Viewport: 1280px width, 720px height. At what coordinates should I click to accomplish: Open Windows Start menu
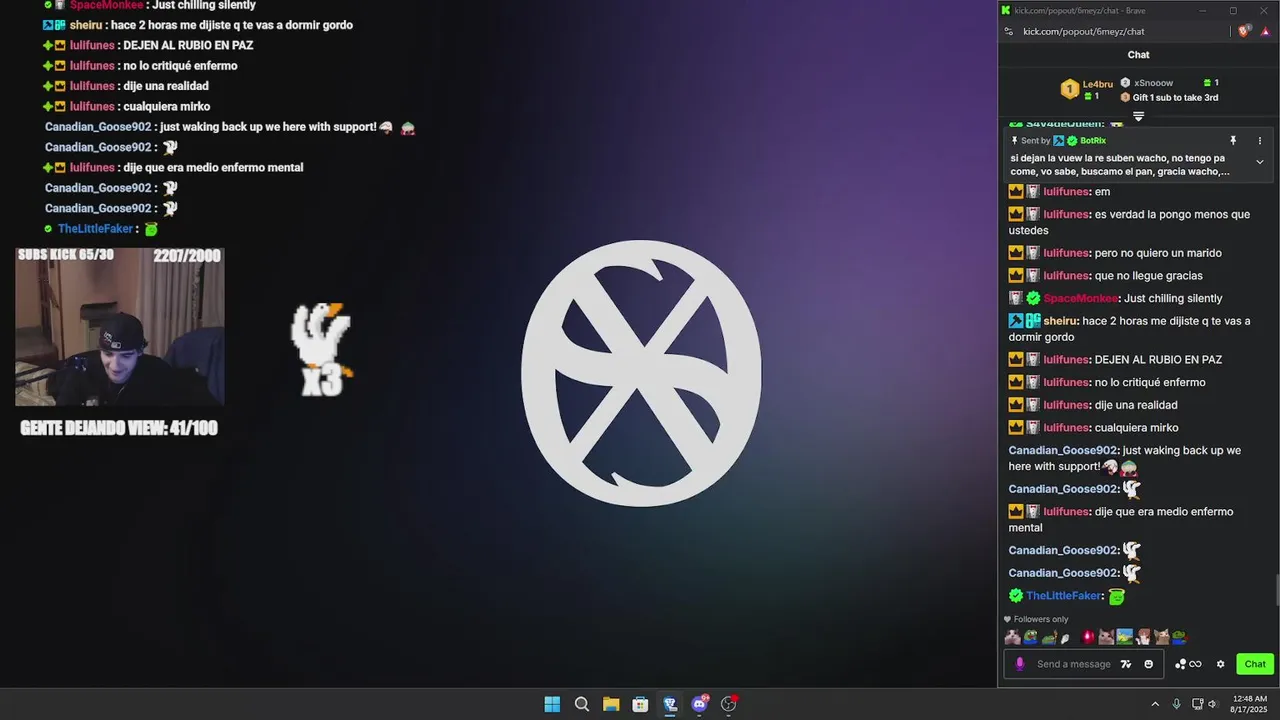pyautogui.click(x=552, y=704)
